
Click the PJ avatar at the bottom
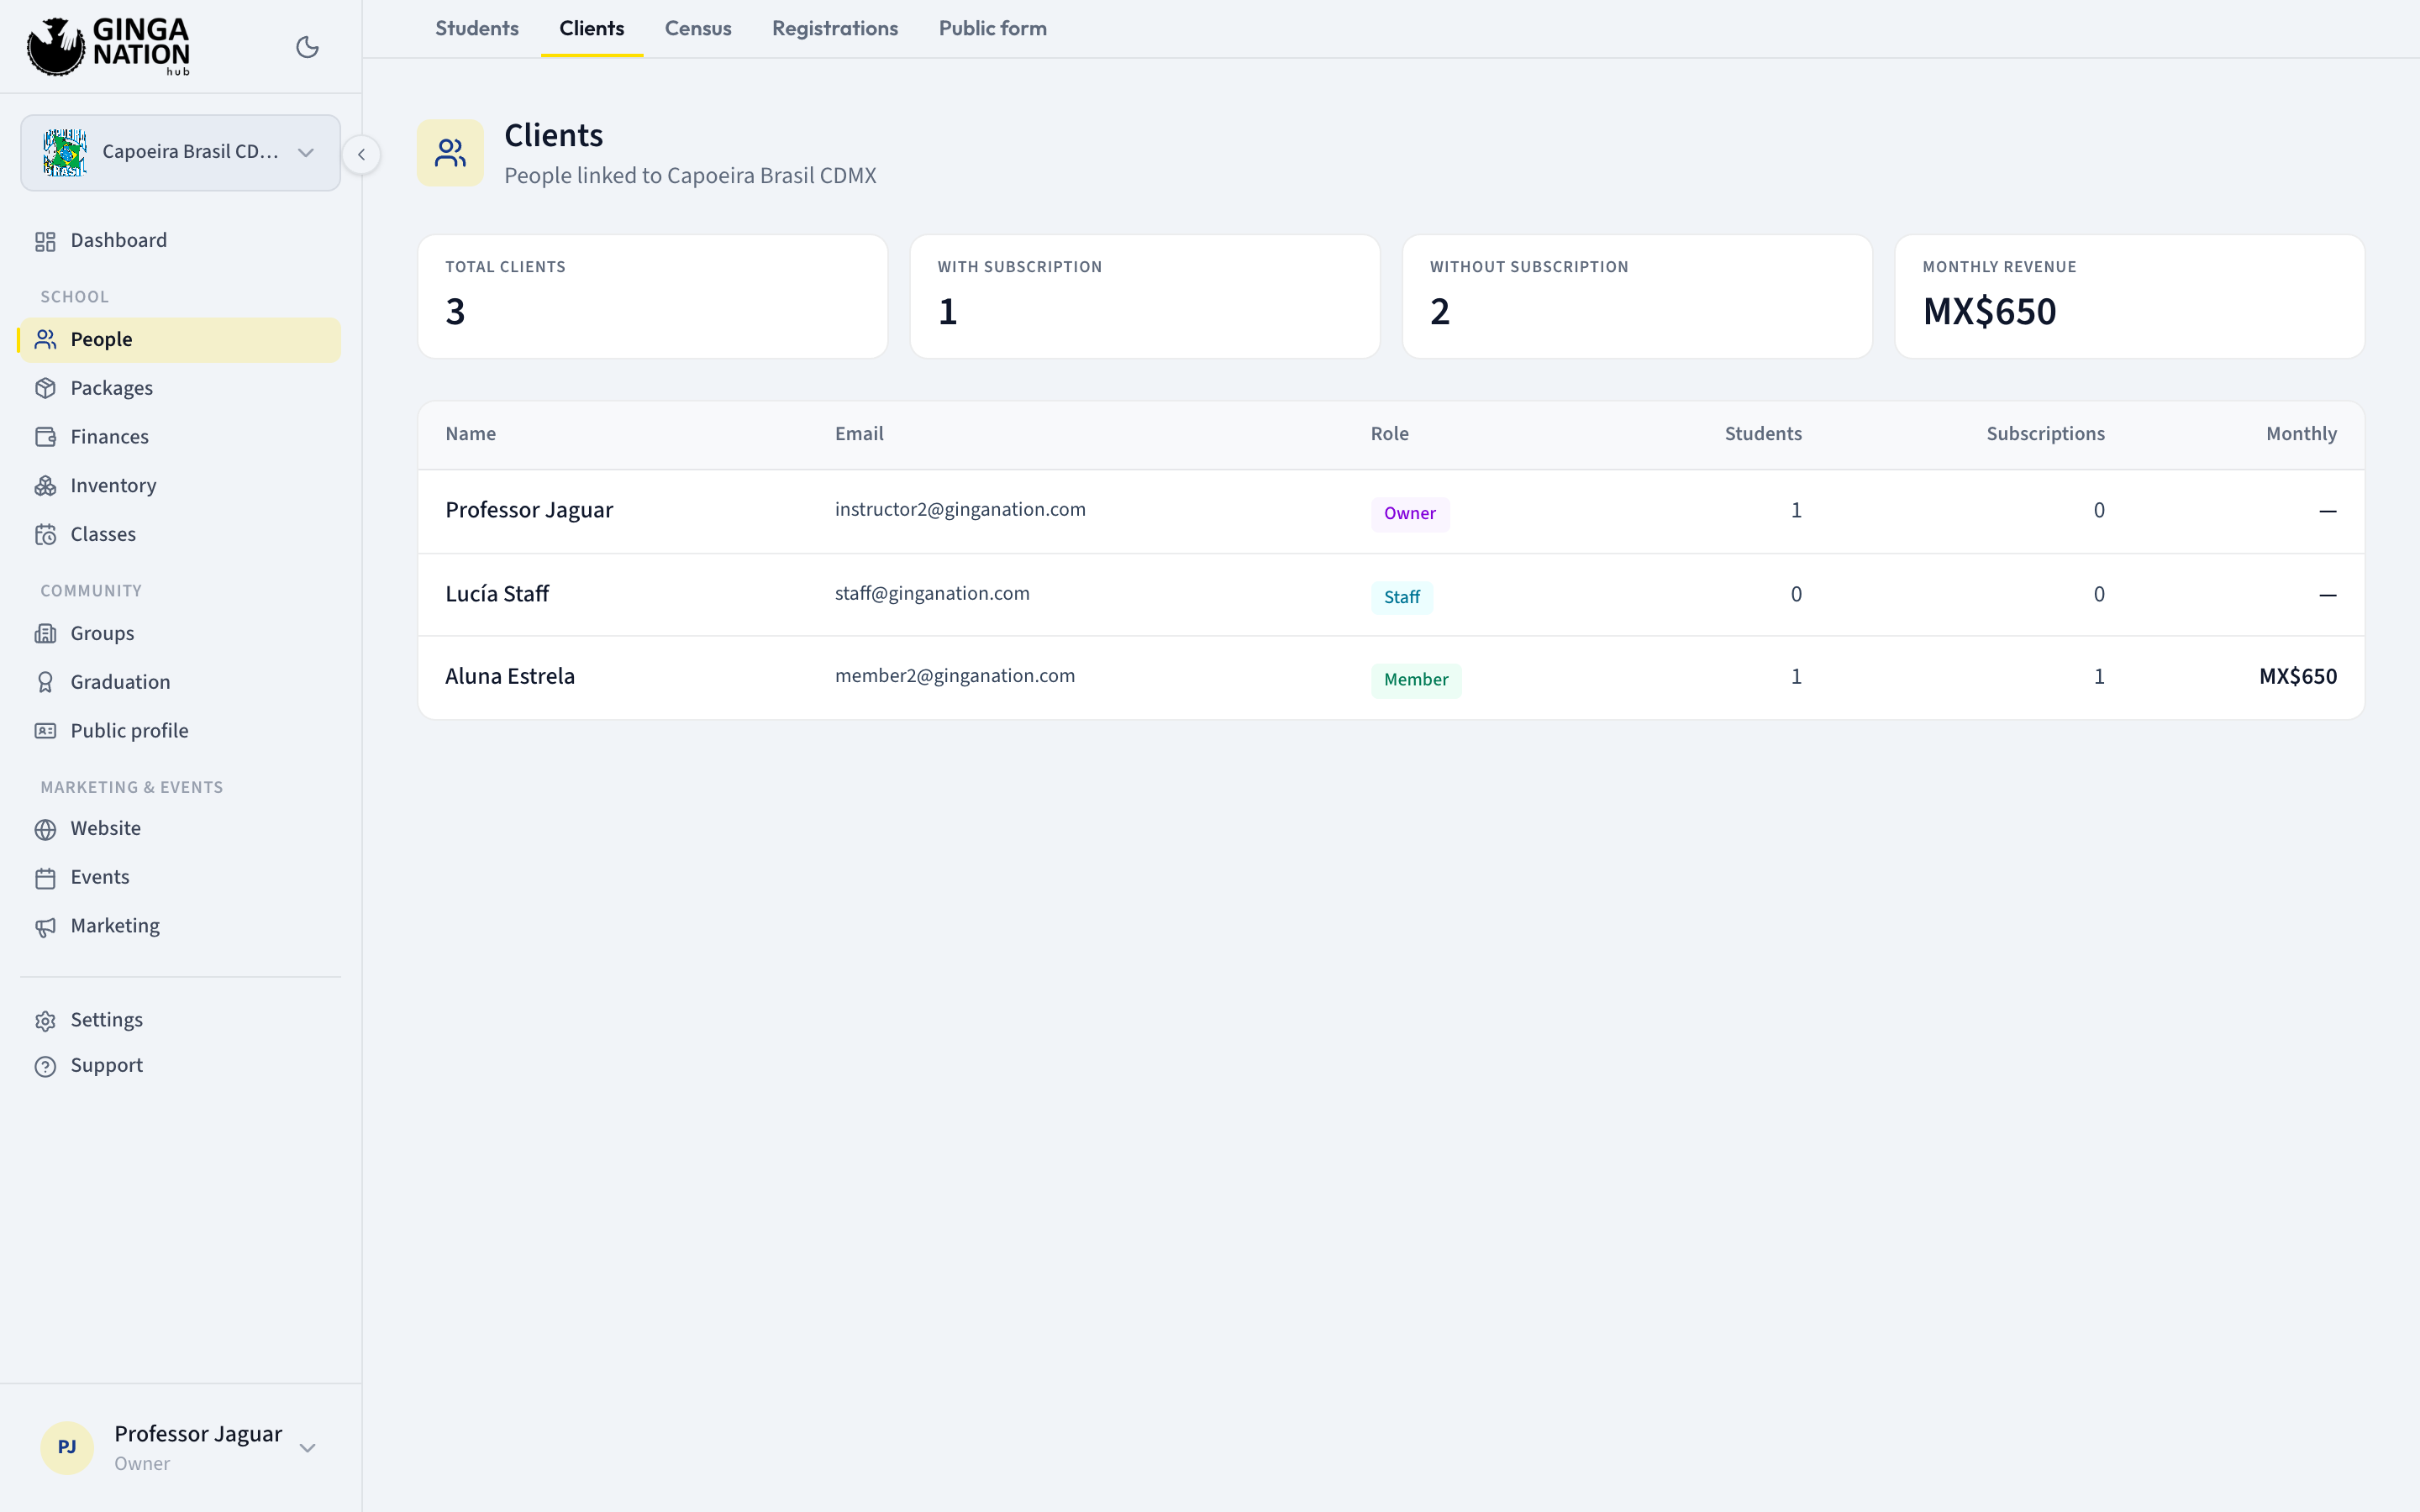67,1447
